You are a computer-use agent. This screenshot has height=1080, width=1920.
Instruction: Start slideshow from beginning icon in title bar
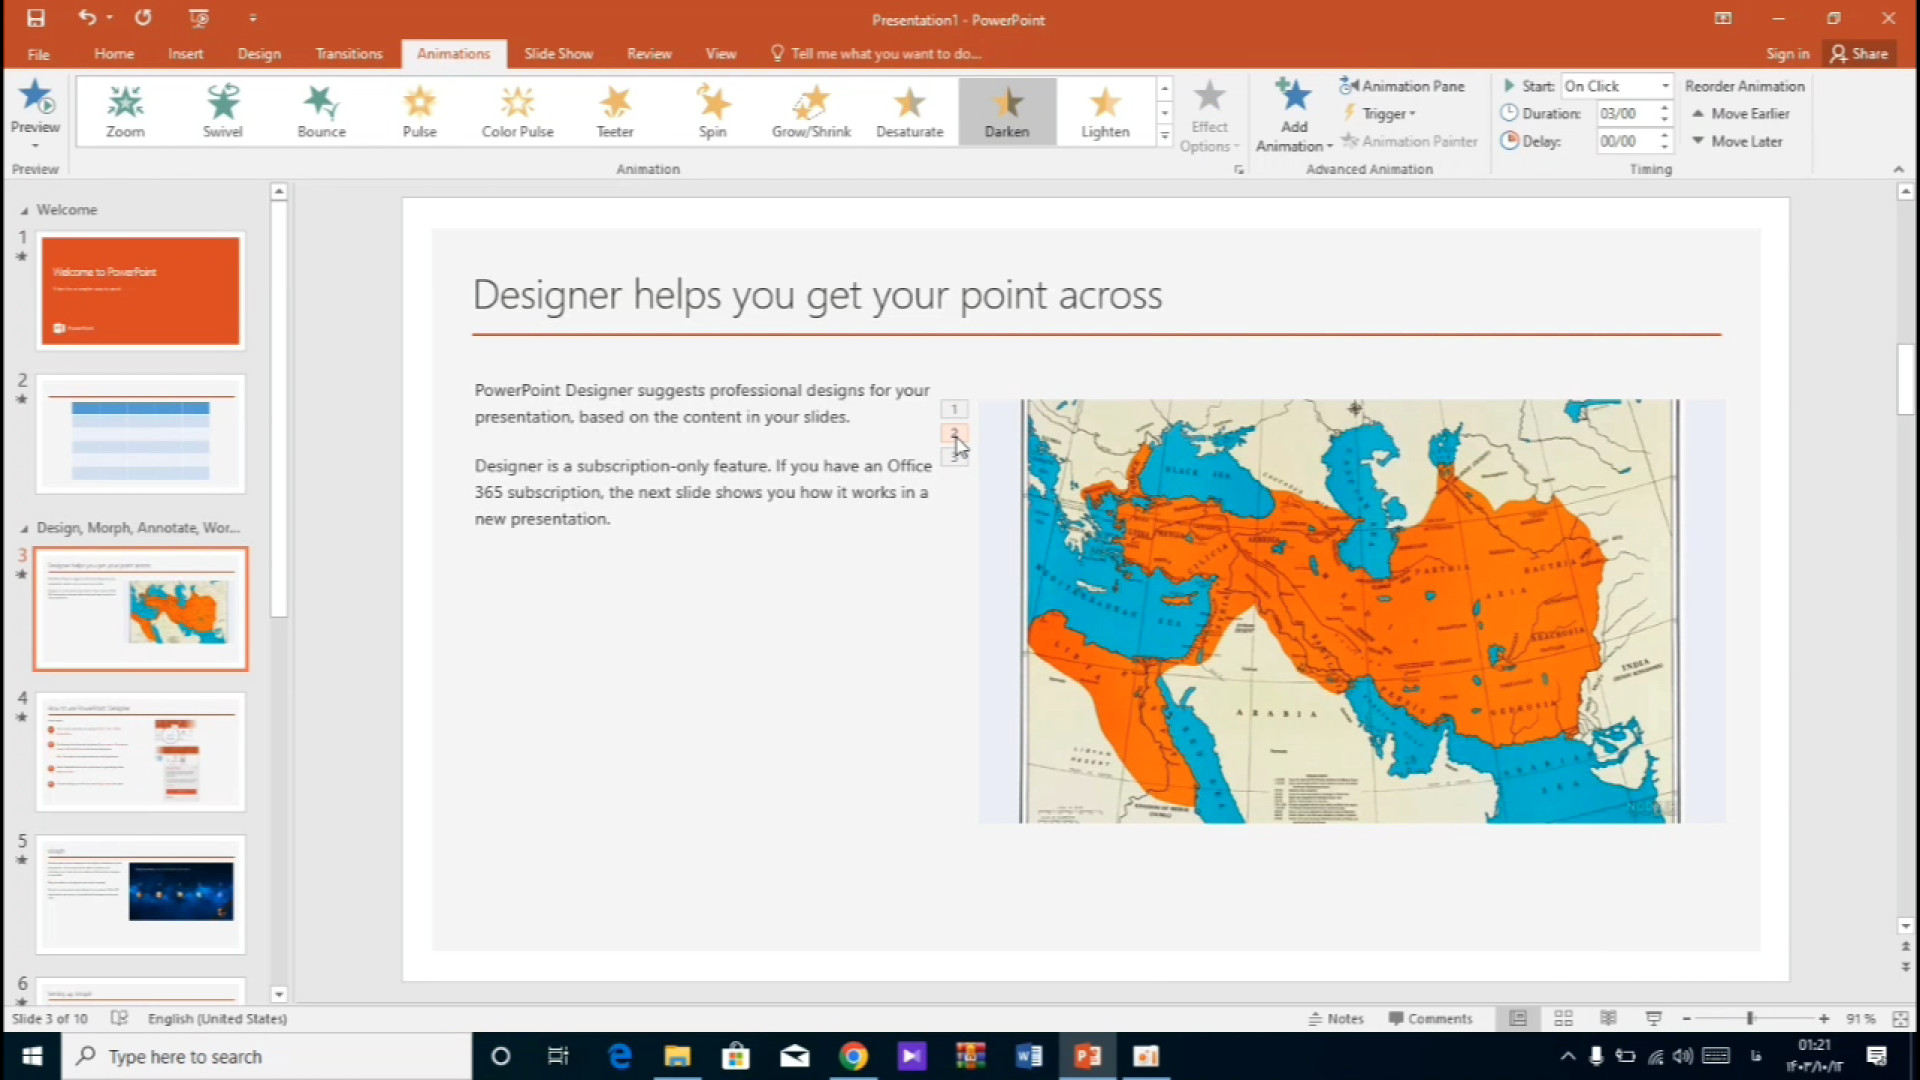coord(199,18)
